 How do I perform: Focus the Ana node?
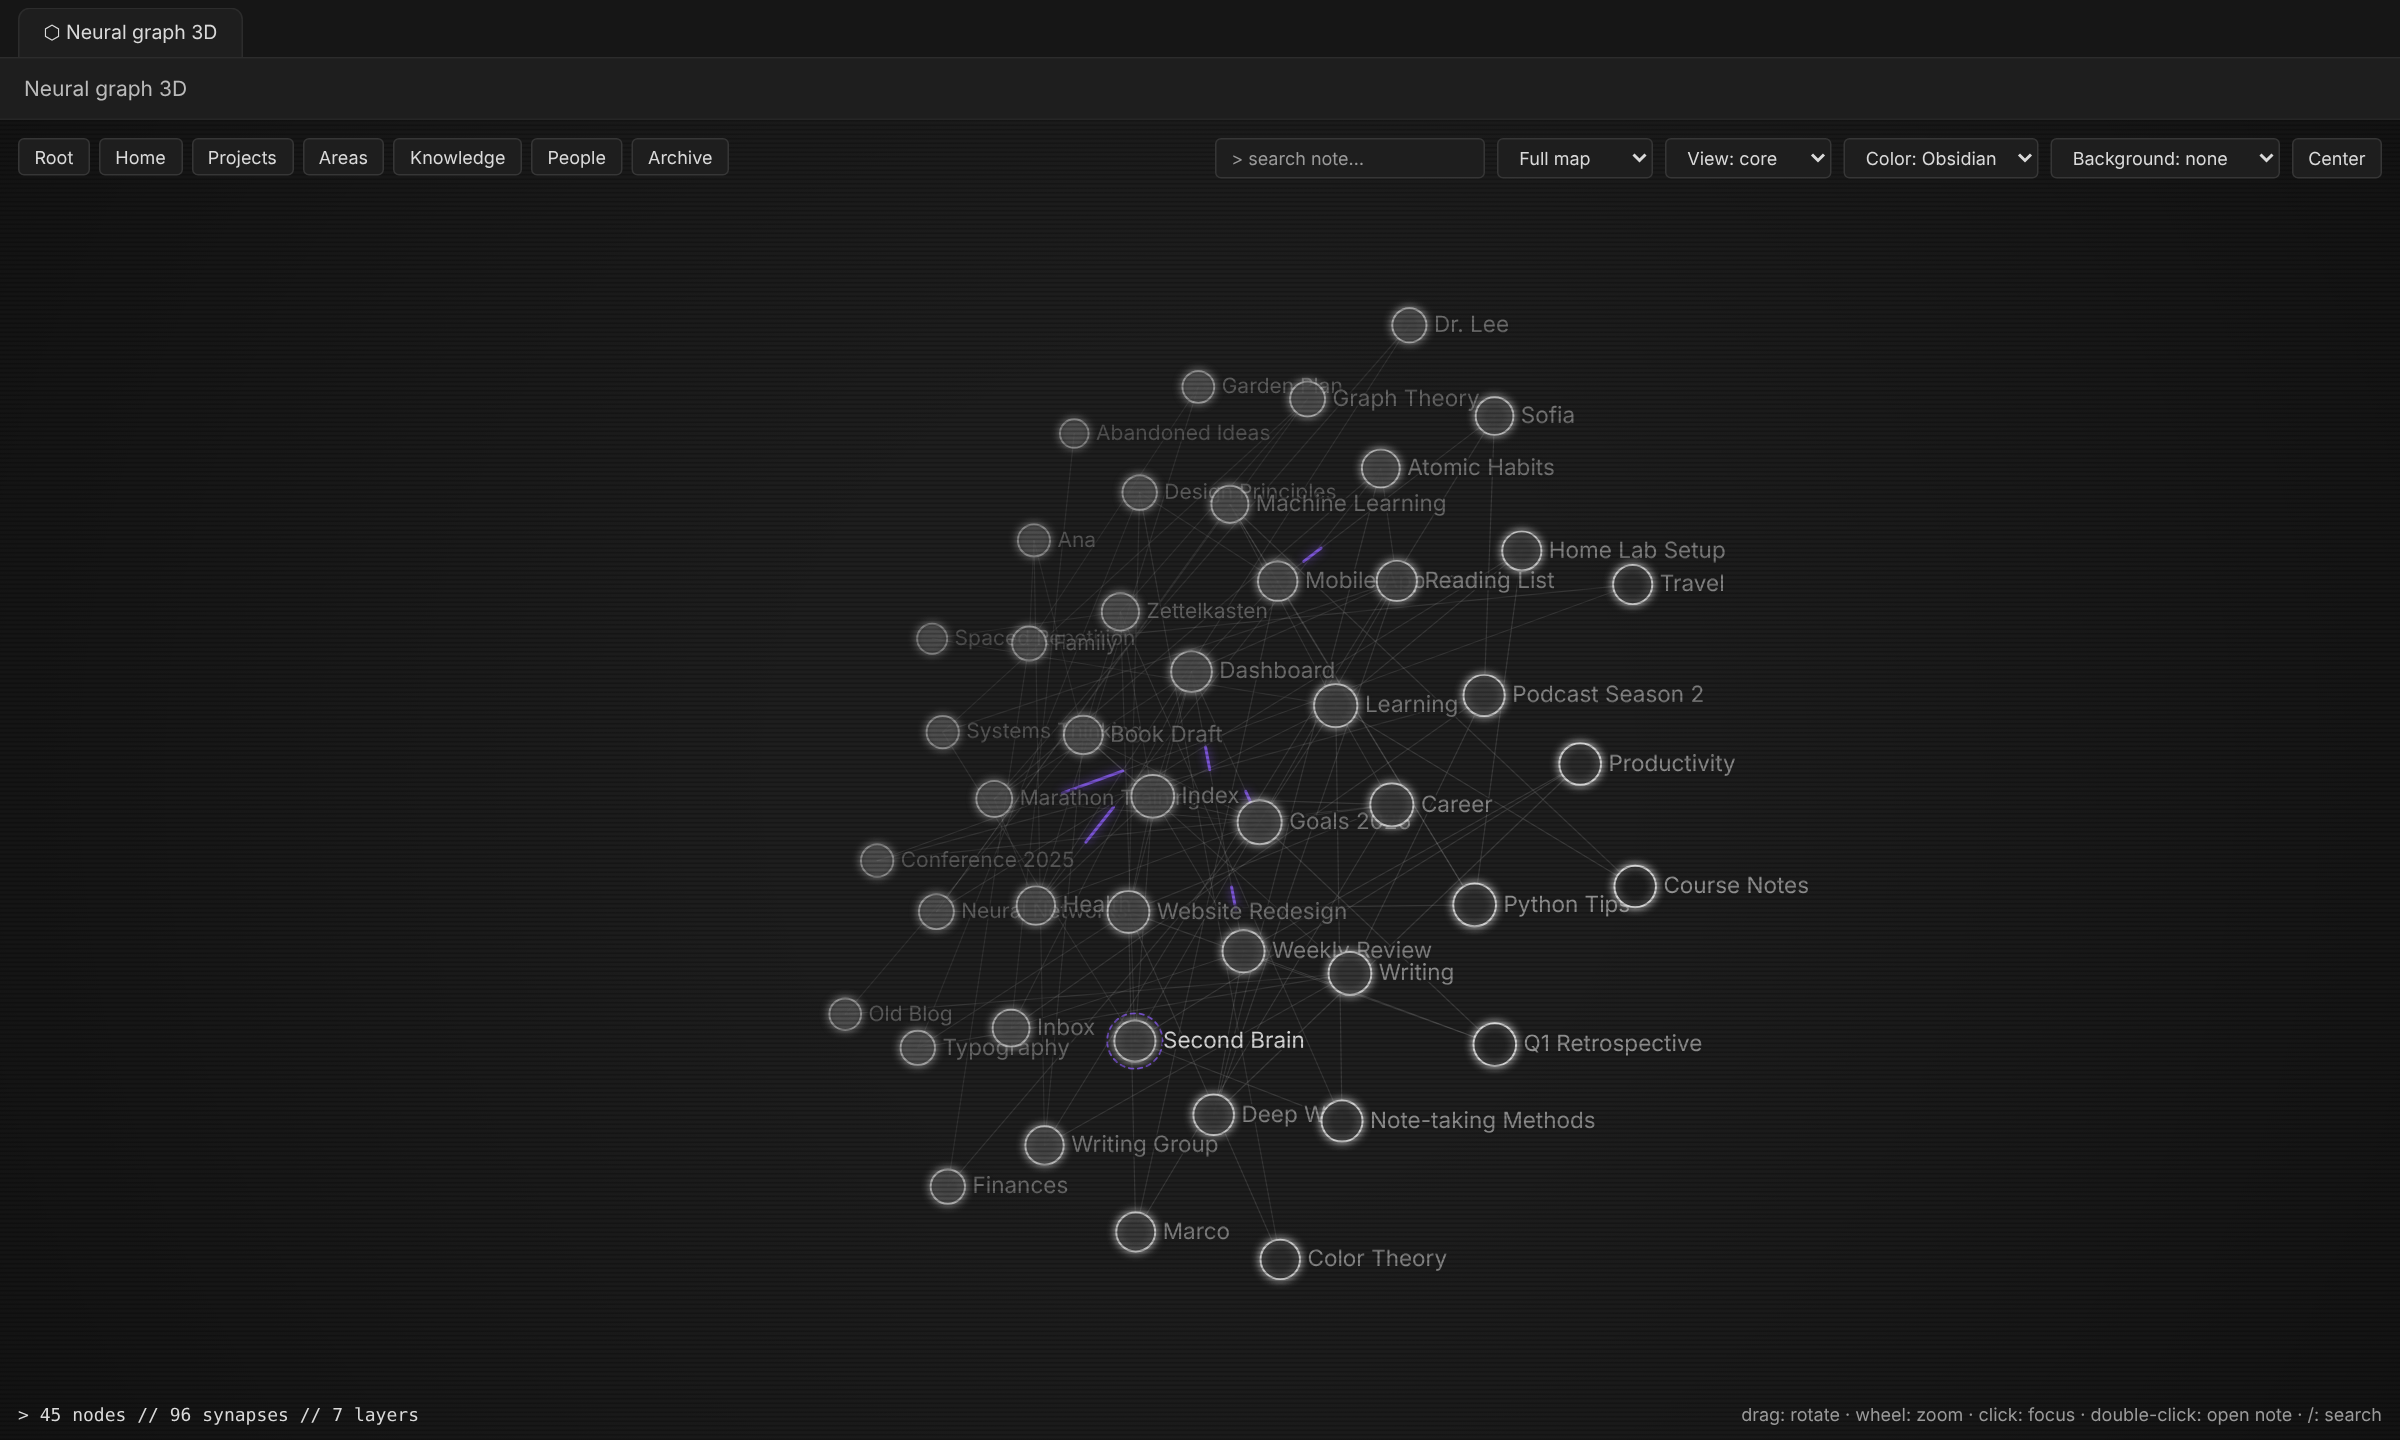click(1034, 540)
